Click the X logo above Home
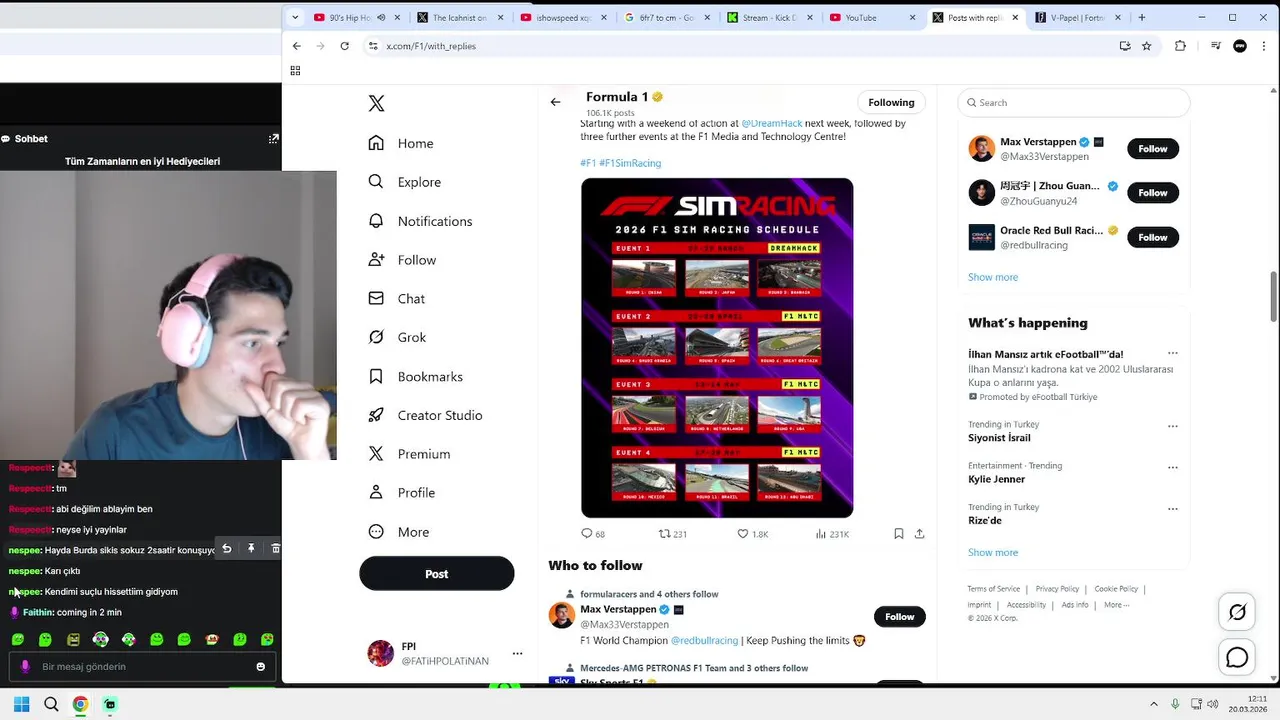 [376, 103]
